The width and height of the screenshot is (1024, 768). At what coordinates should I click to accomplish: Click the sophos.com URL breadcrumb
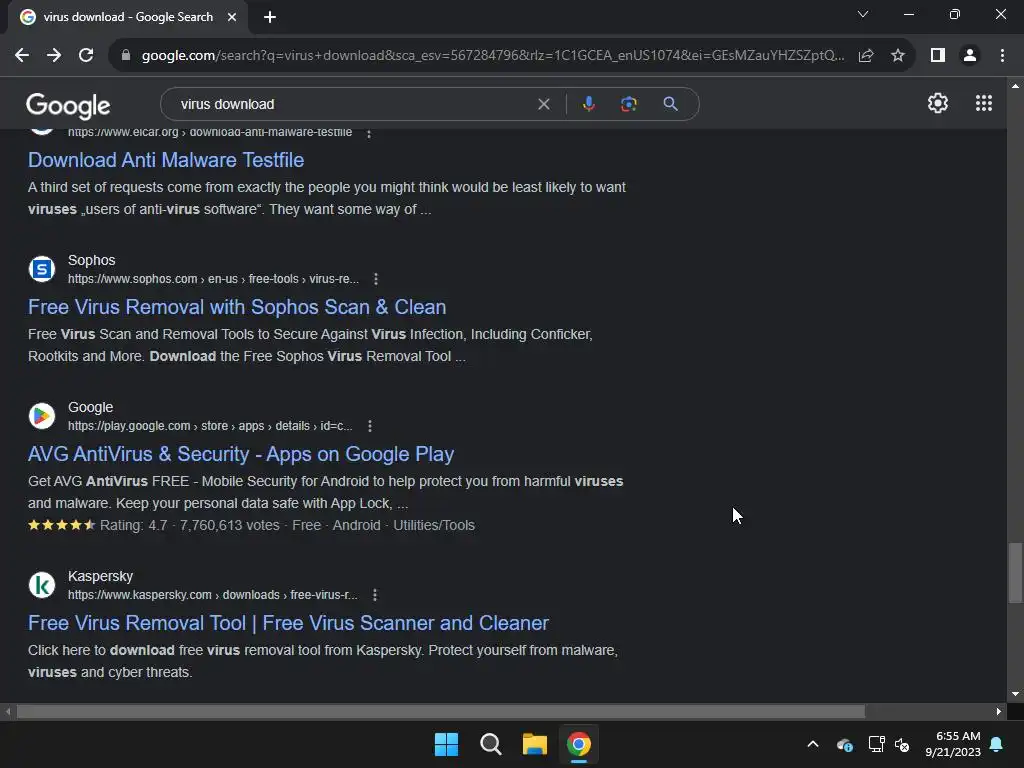coord(214,279)
